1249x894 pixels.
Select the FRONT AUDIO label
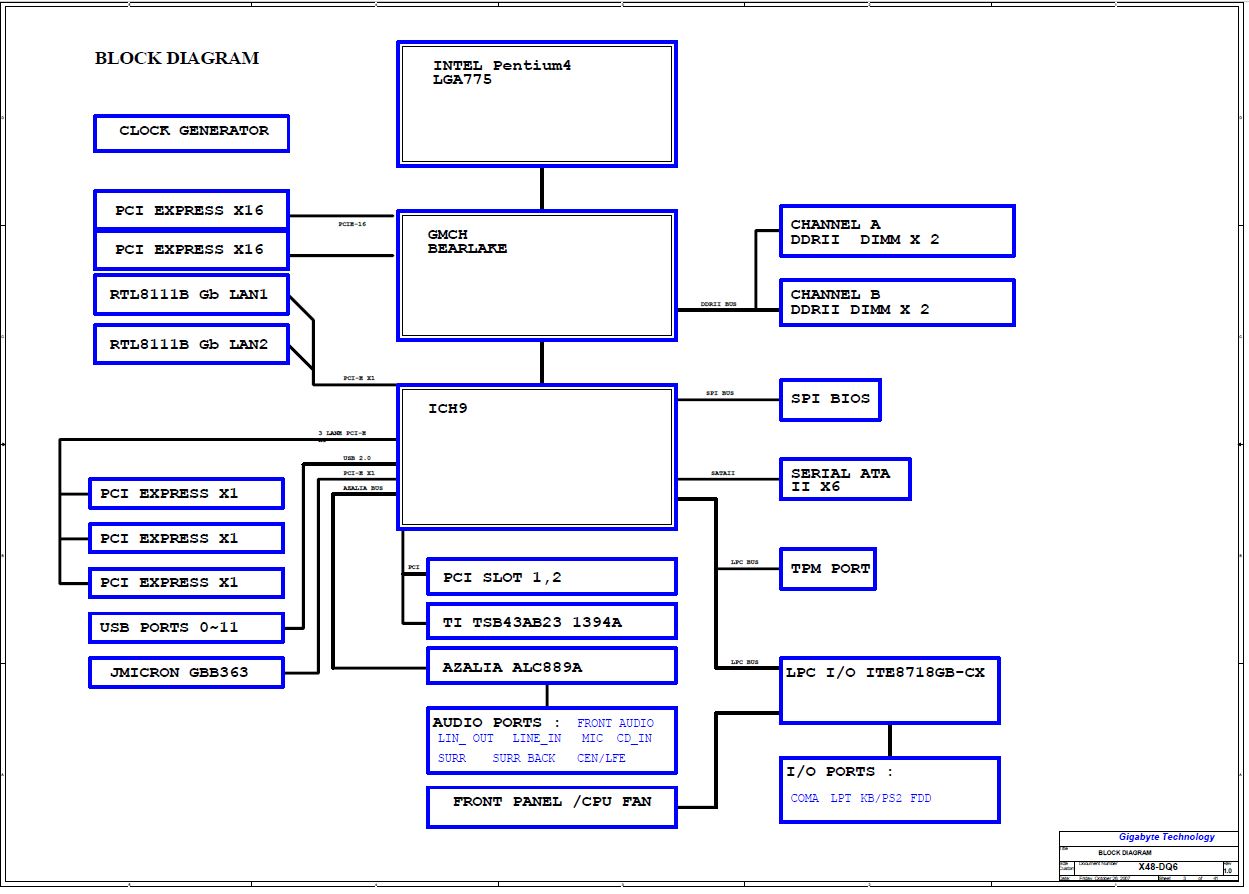point(615,723)
